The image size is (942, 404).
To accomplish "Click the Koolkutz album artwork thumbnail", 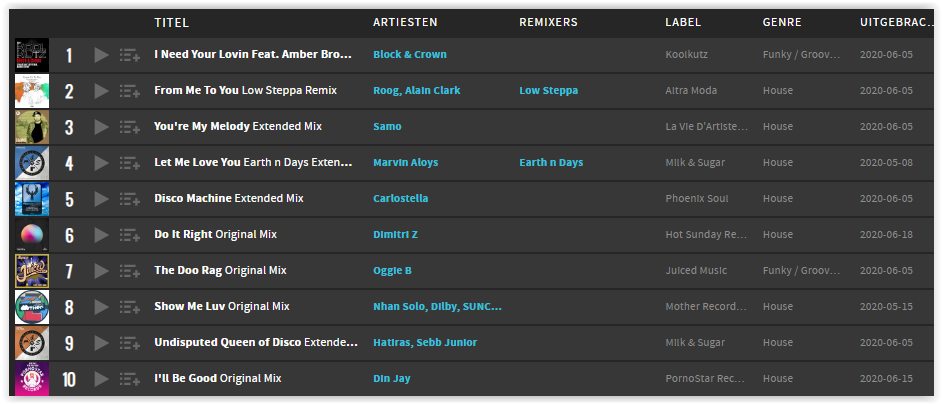I will (x=32, y=55).
